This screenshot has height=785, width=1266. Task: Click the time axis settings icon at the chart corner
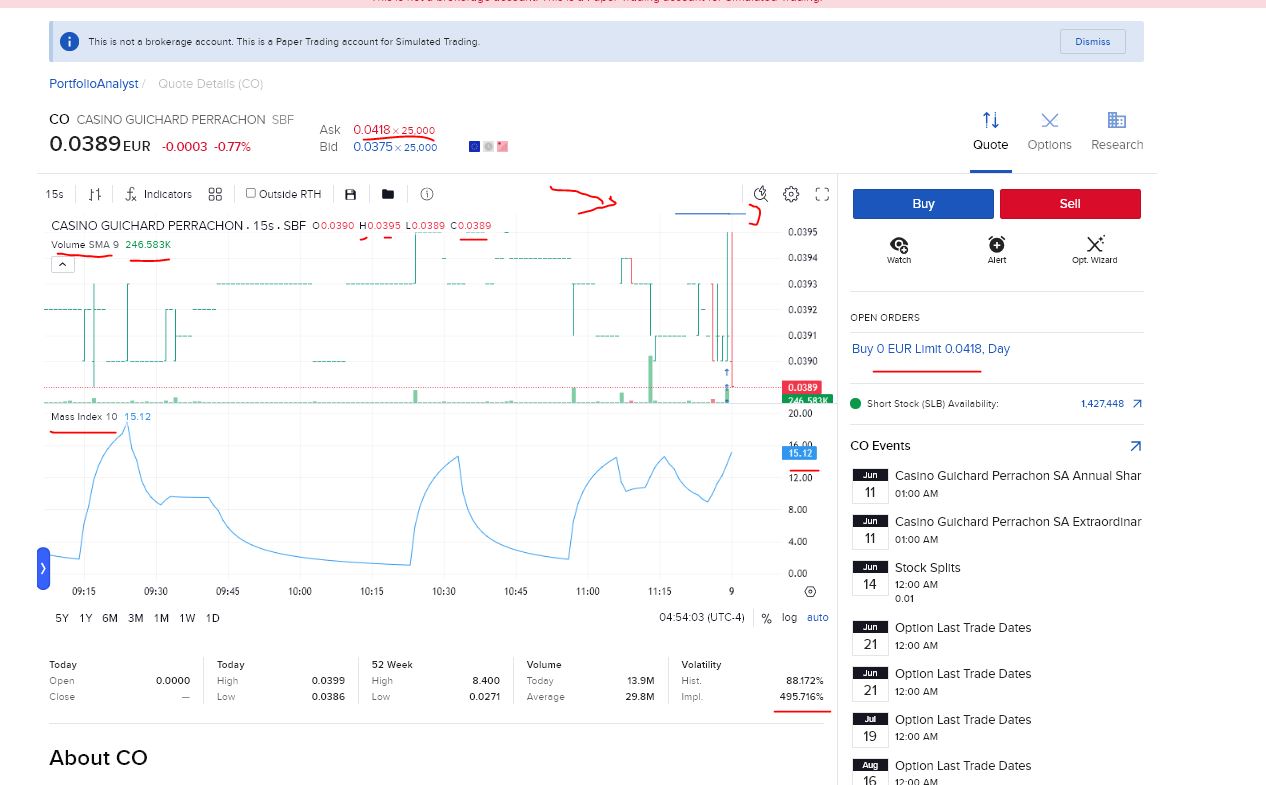point(810,591)
